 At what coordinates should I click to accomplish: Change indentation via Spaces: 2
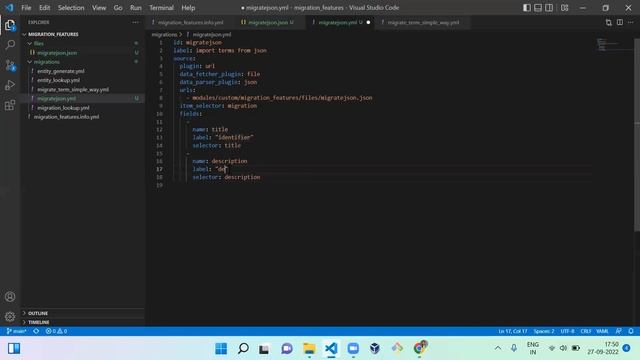coord(544,331)
